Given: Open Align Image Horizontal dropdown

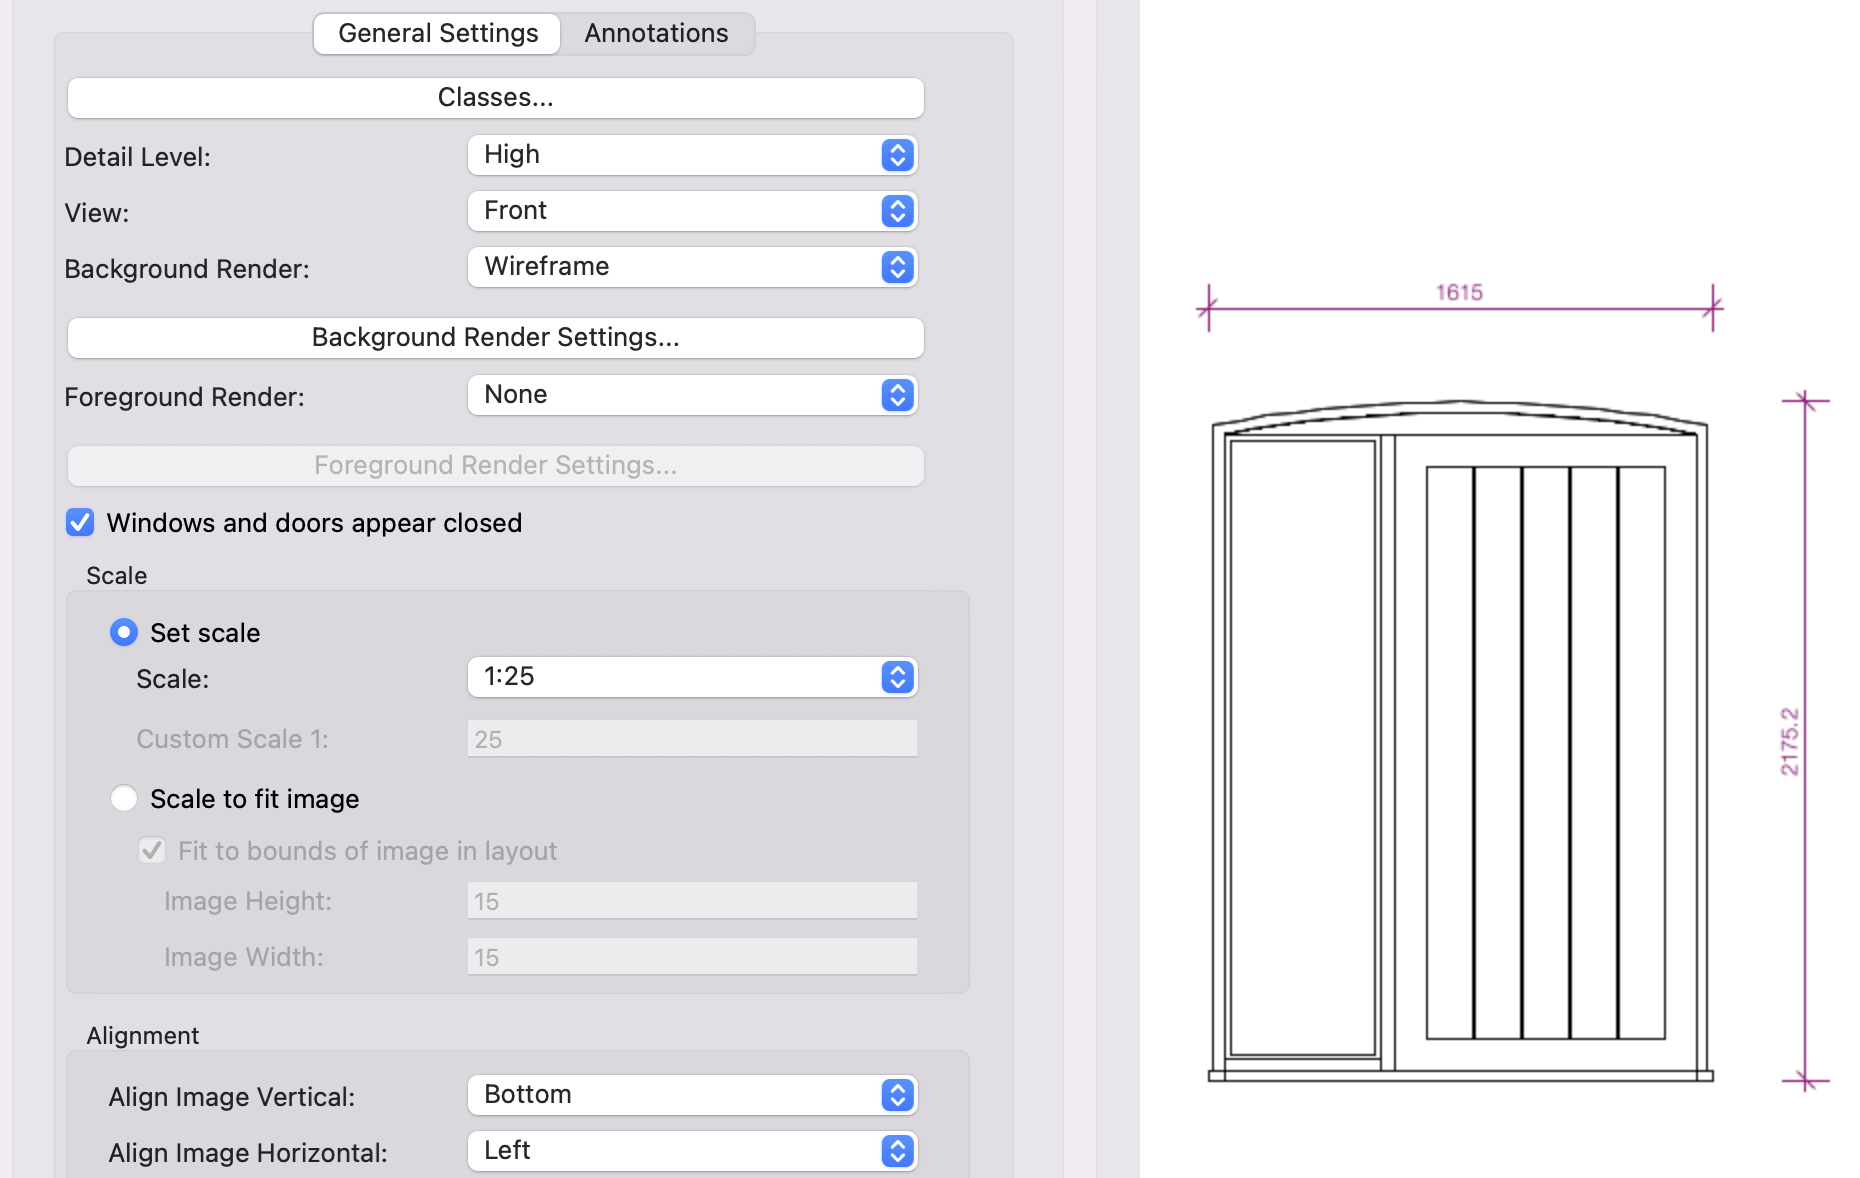Looking at the screenshot, I should pyautogui.click(x=692, y=1151).
